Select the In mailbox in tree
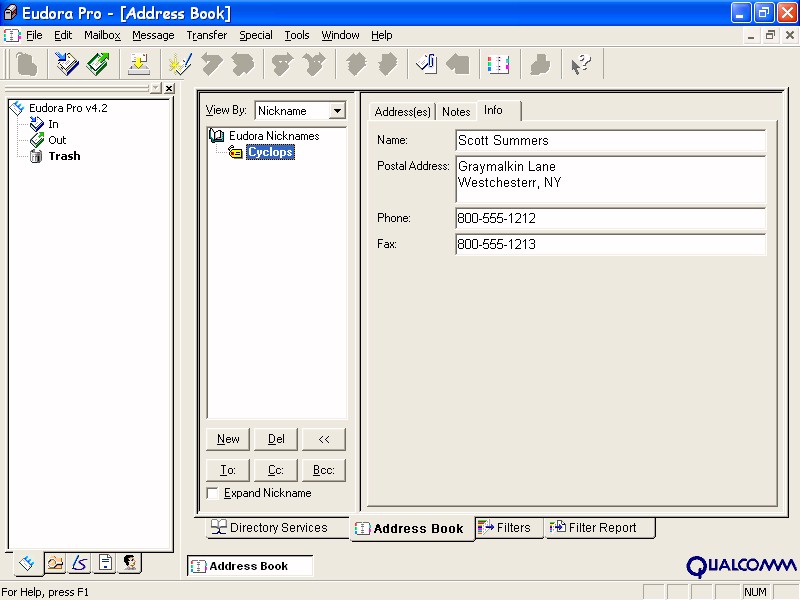The image size is (800, 600). (53, 124)
